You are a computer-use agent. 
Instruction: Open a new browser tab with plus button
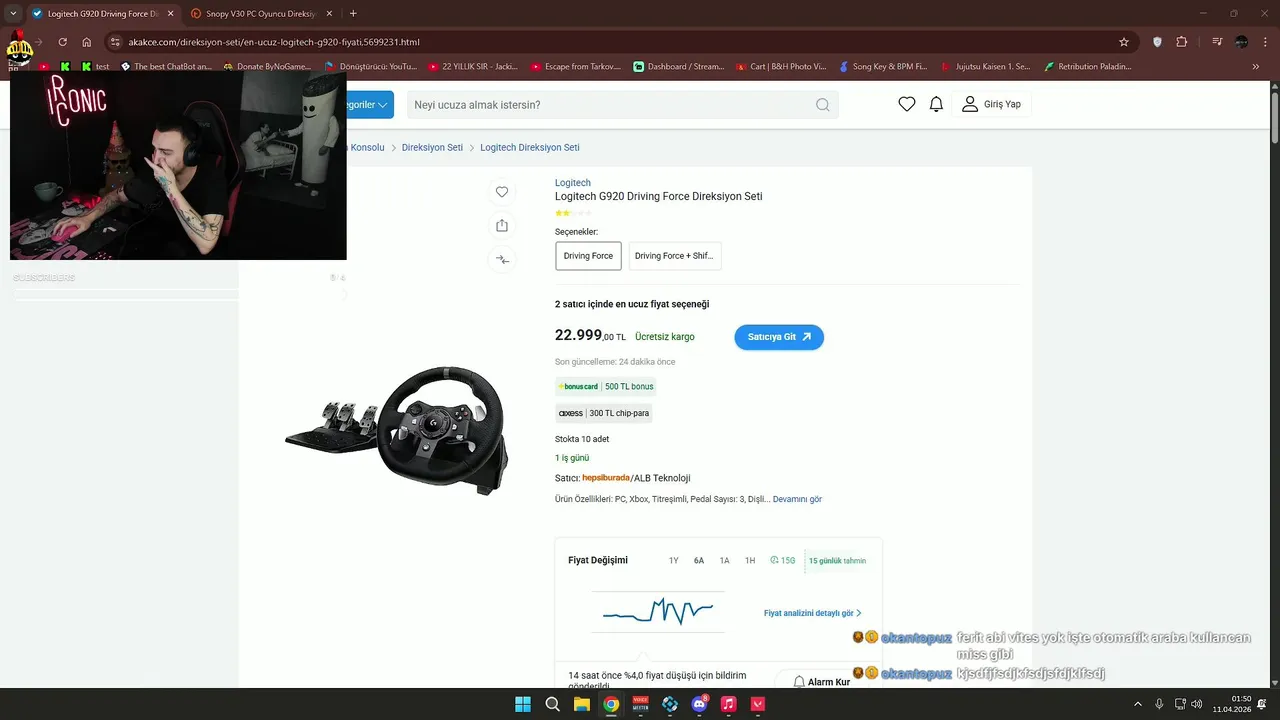(x=353, y=14)
